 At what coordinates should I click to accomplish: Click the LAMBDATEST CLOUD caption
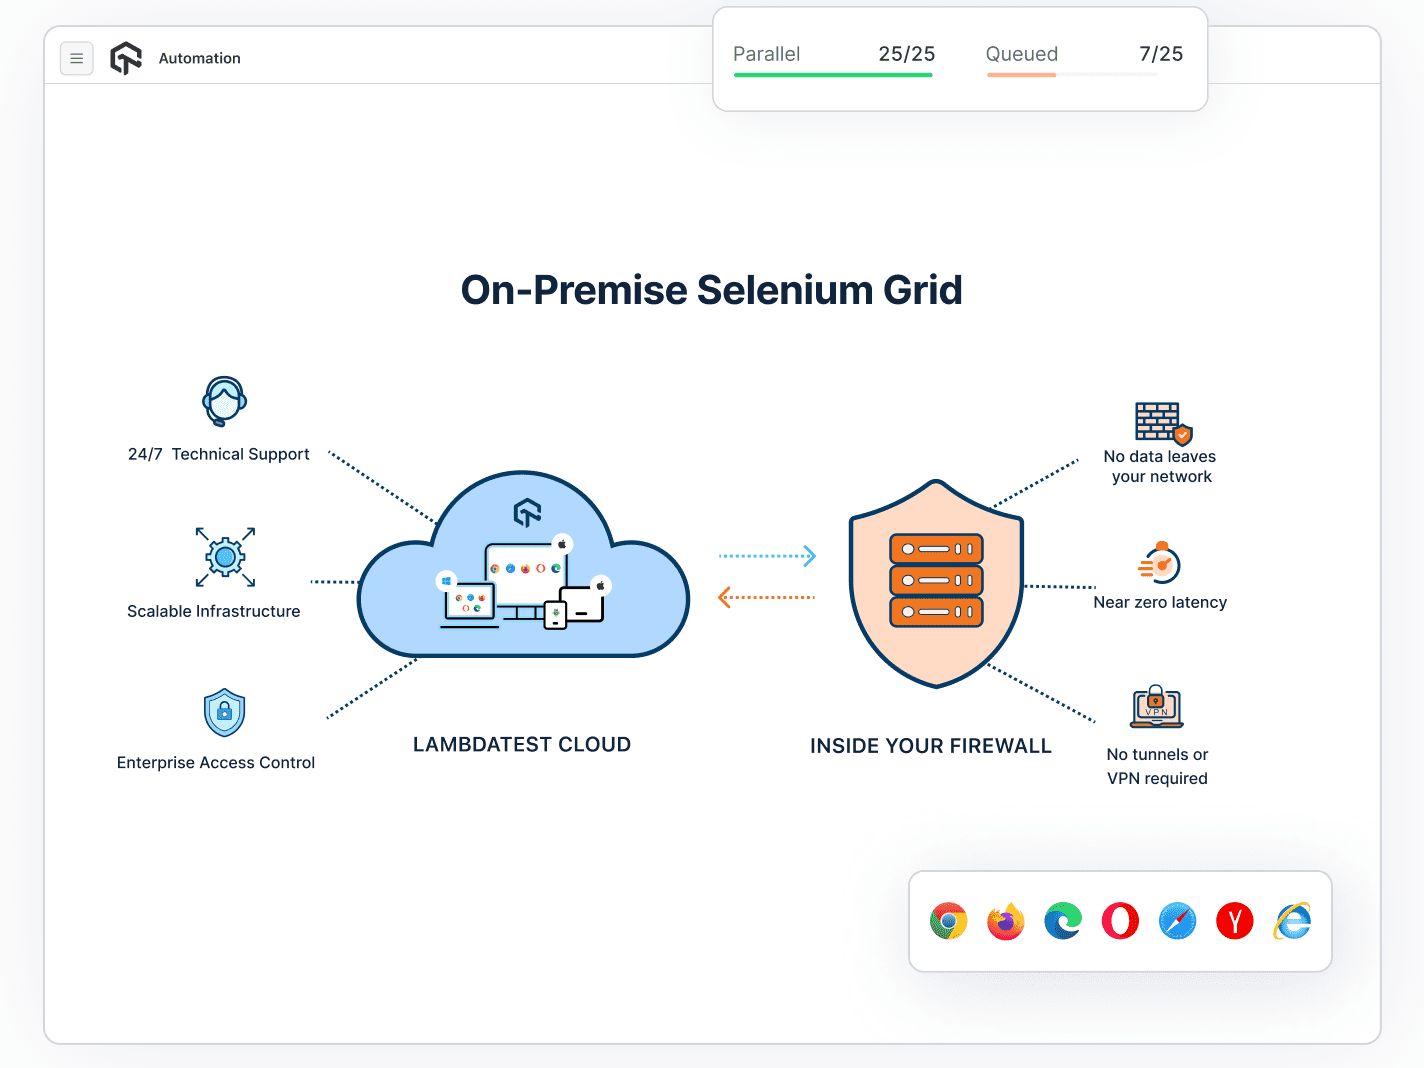522,745
